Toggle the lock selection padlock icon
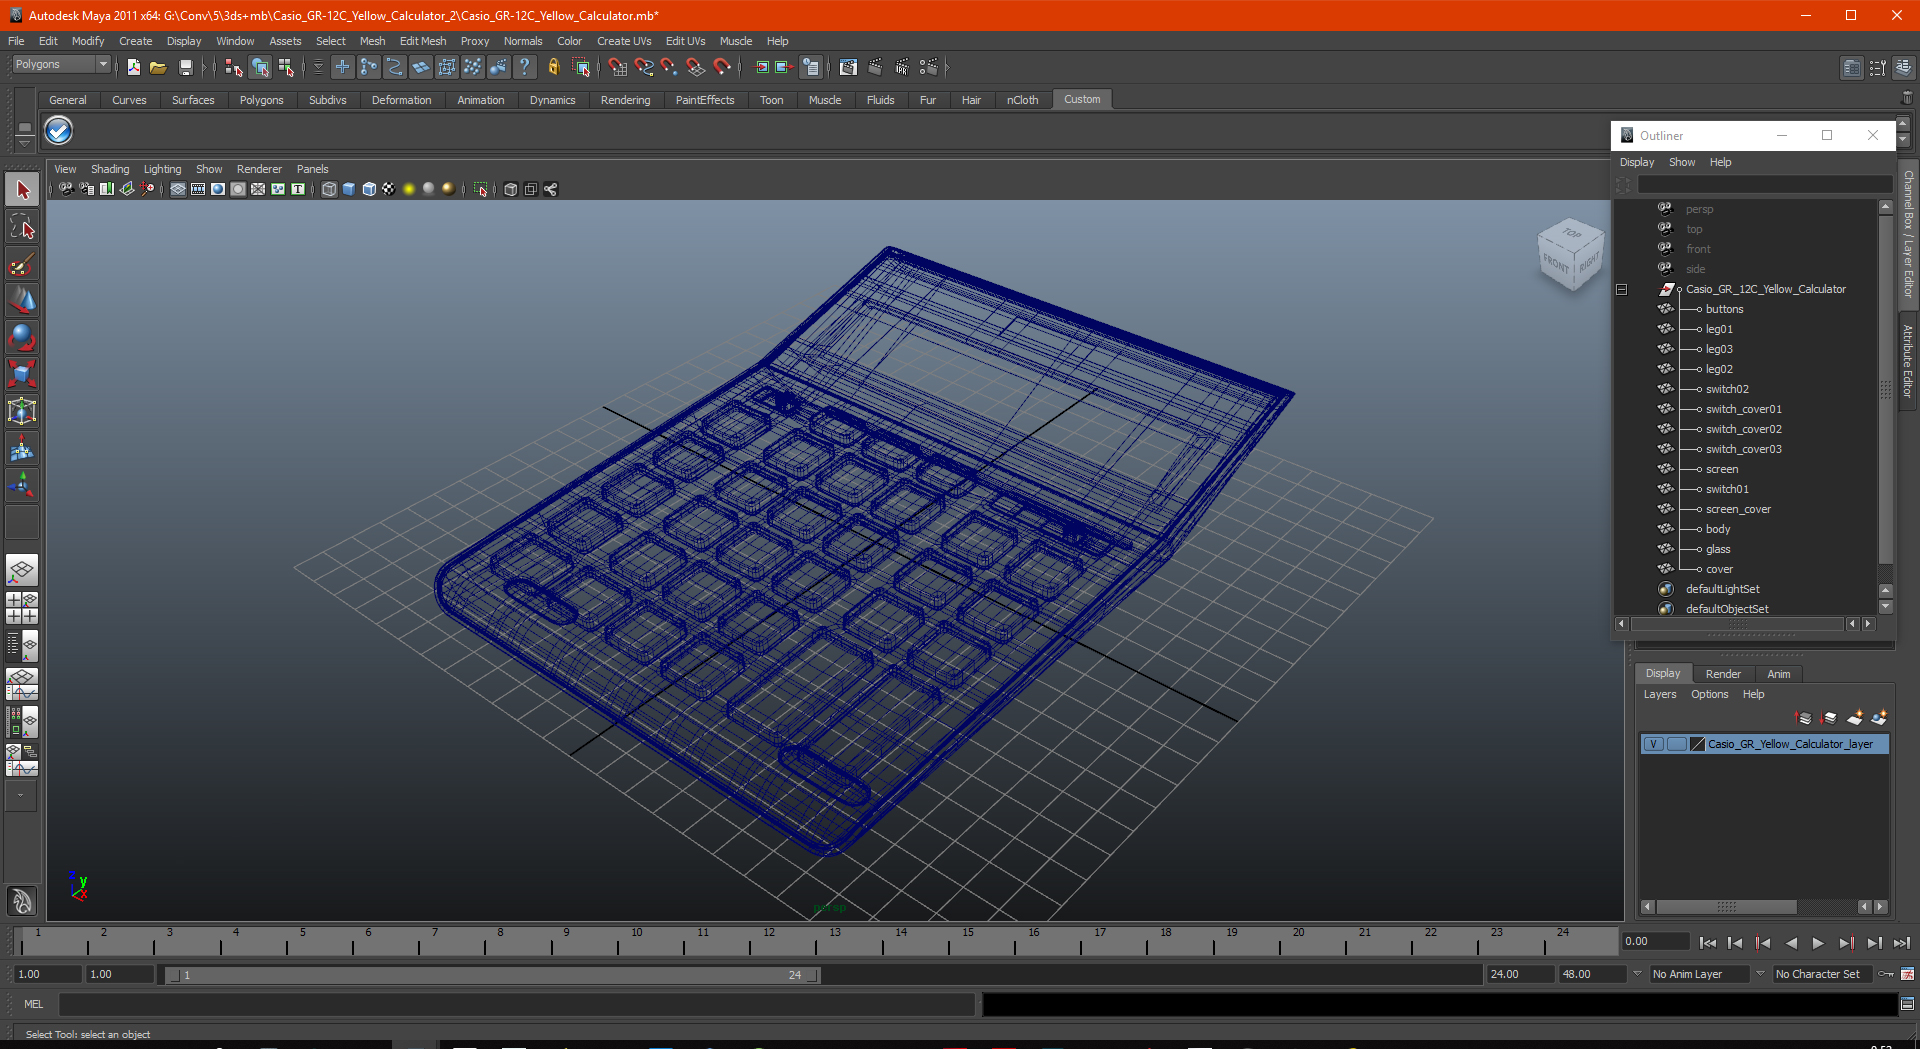Screen dimensions: 1920x1049 553,67
